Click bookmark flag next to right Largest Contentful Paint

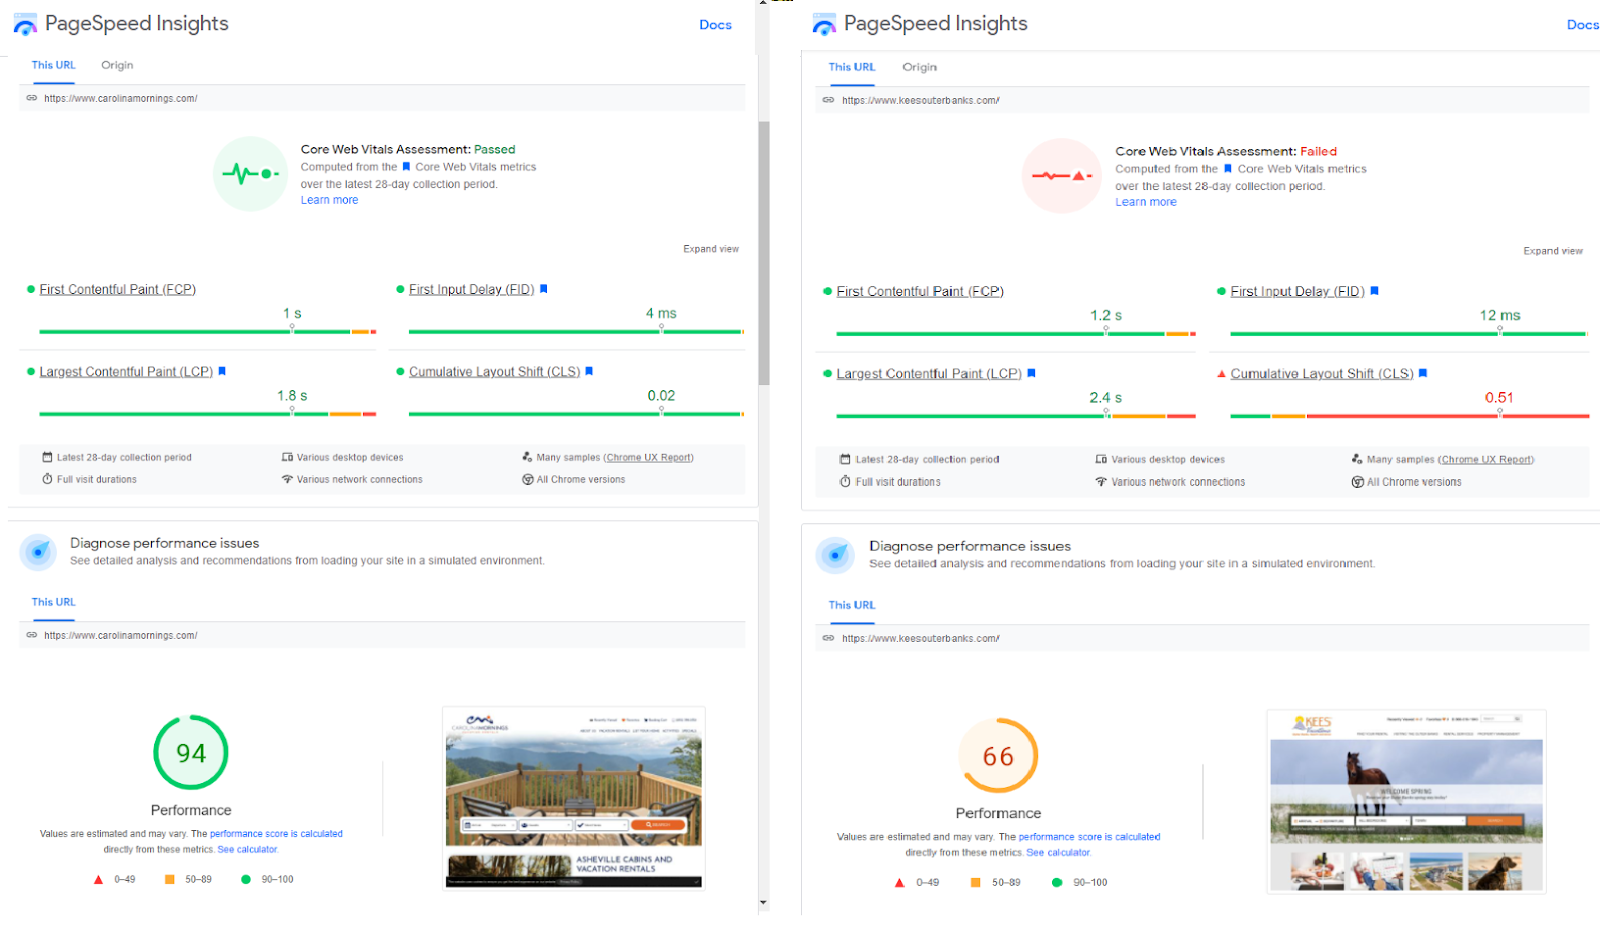pos(1031,373)
